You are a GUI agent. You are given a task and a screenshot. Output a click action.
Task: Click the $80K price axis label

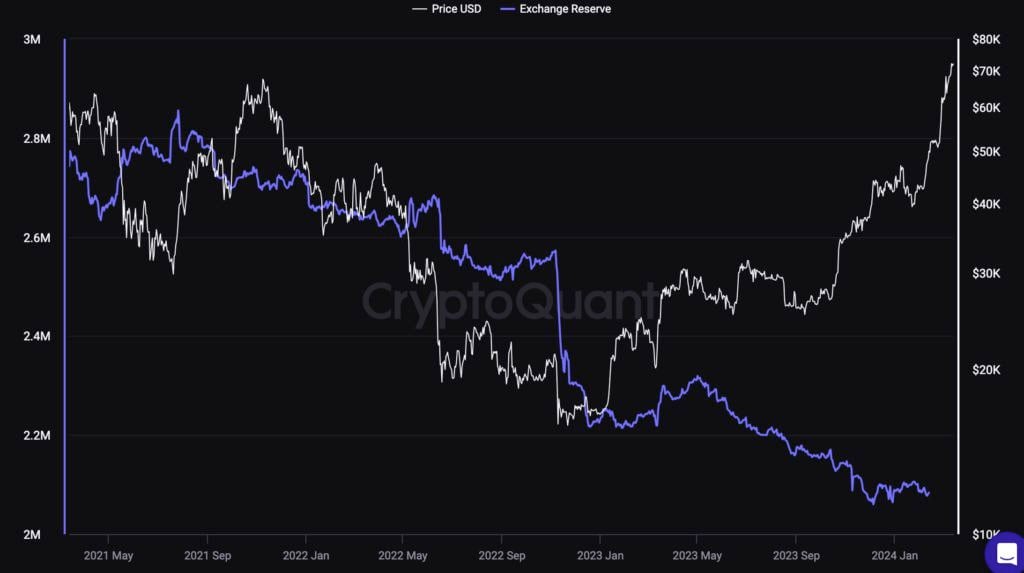(986, 40)
